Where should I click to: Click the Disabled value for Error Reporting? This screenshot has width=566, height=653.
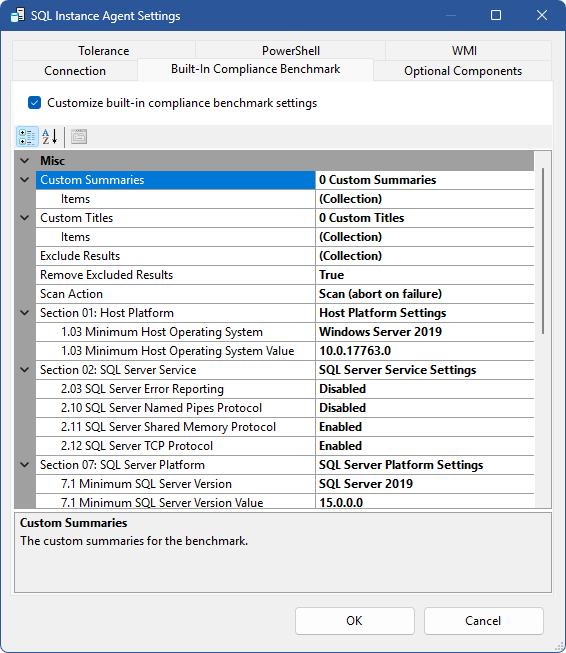tap(425, 389)
